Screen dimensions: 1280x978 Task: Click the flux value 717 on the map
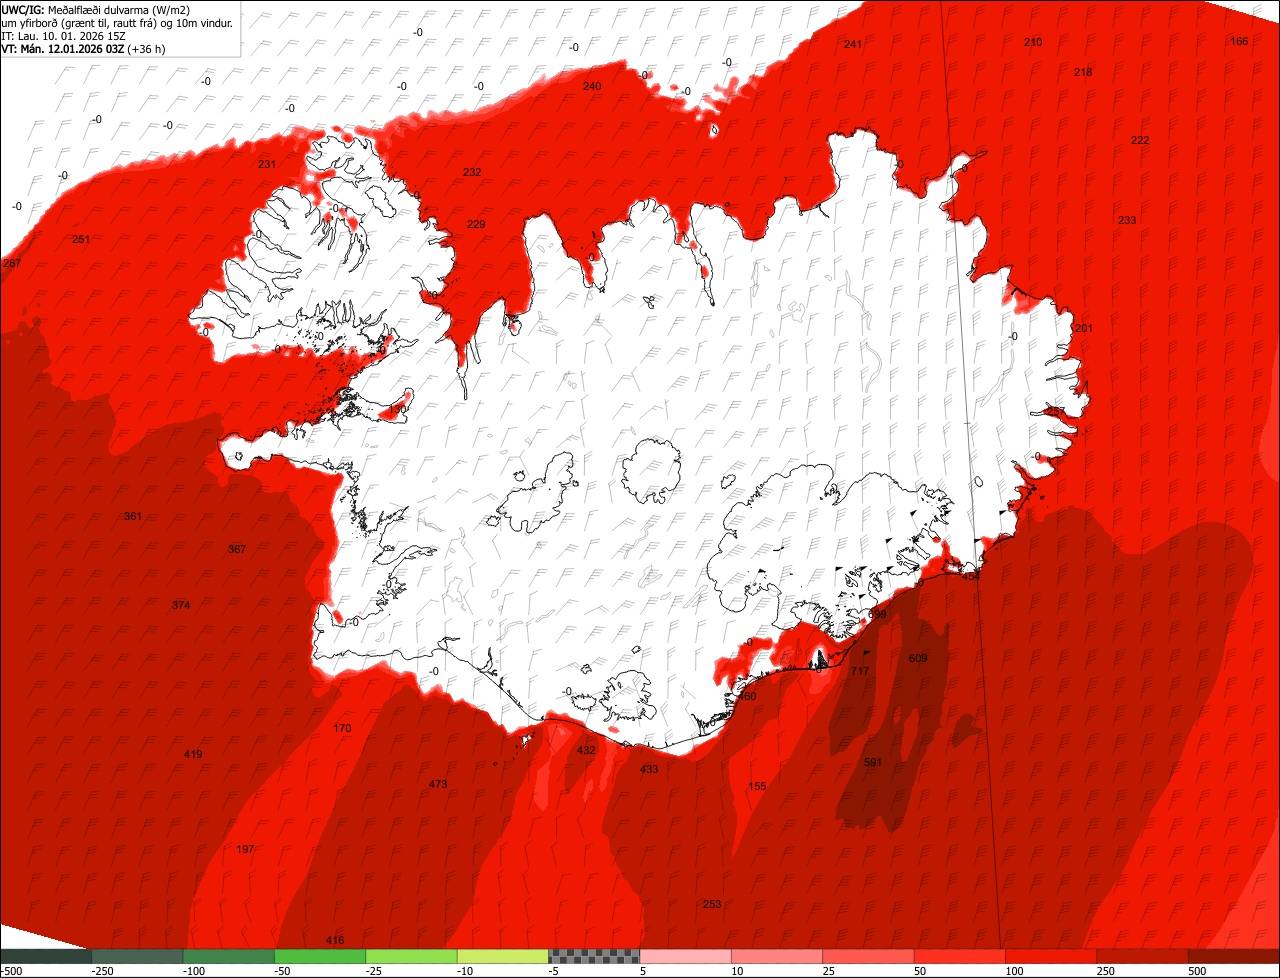860,671
